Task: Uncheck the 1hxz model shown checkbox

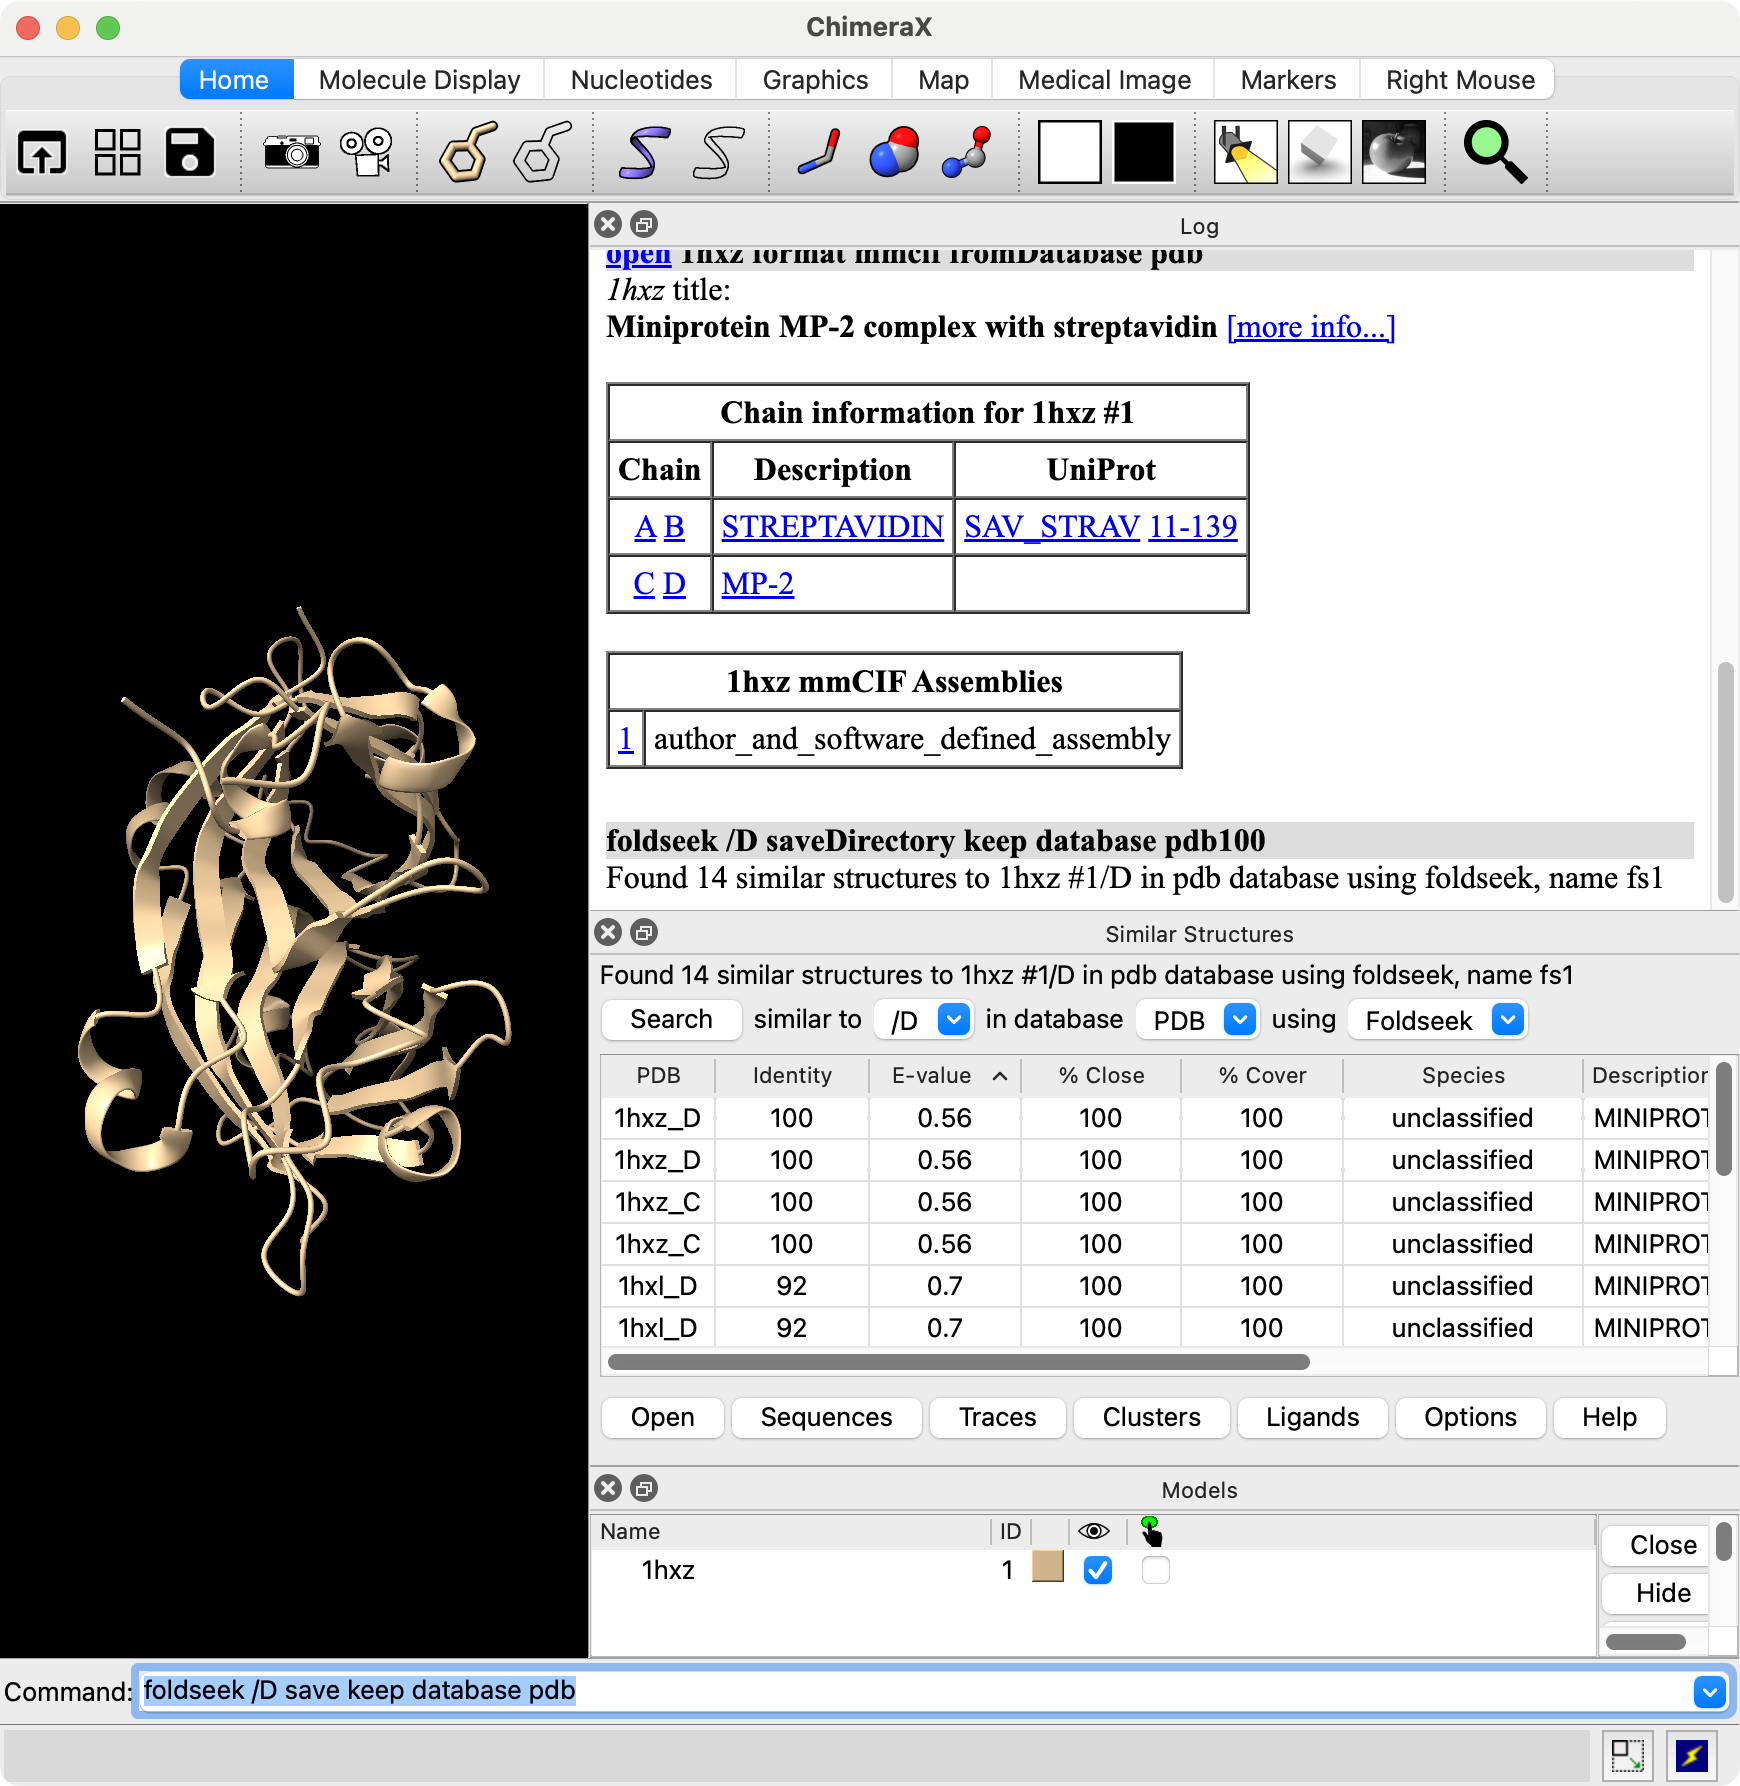Action: (1098, 1570)
